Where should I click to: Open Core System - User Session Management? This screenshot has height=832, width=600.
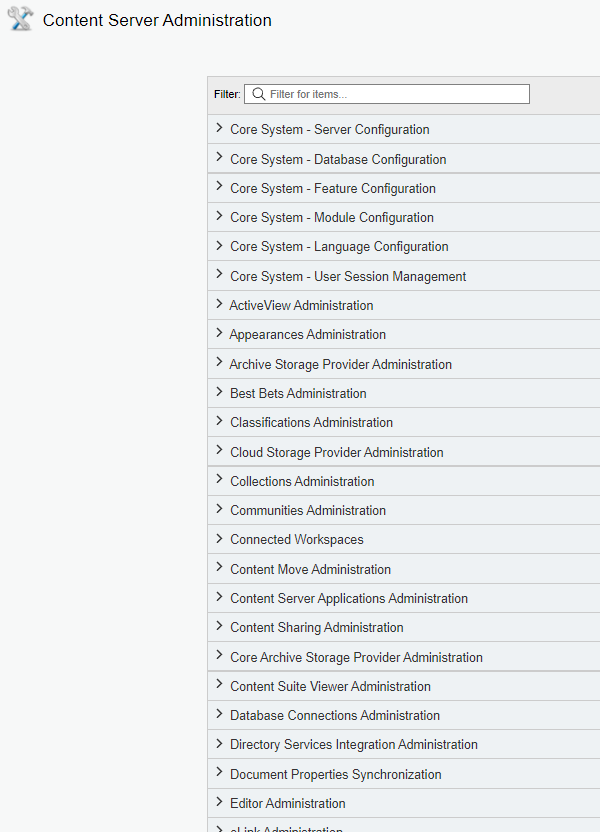coord(348,276)
